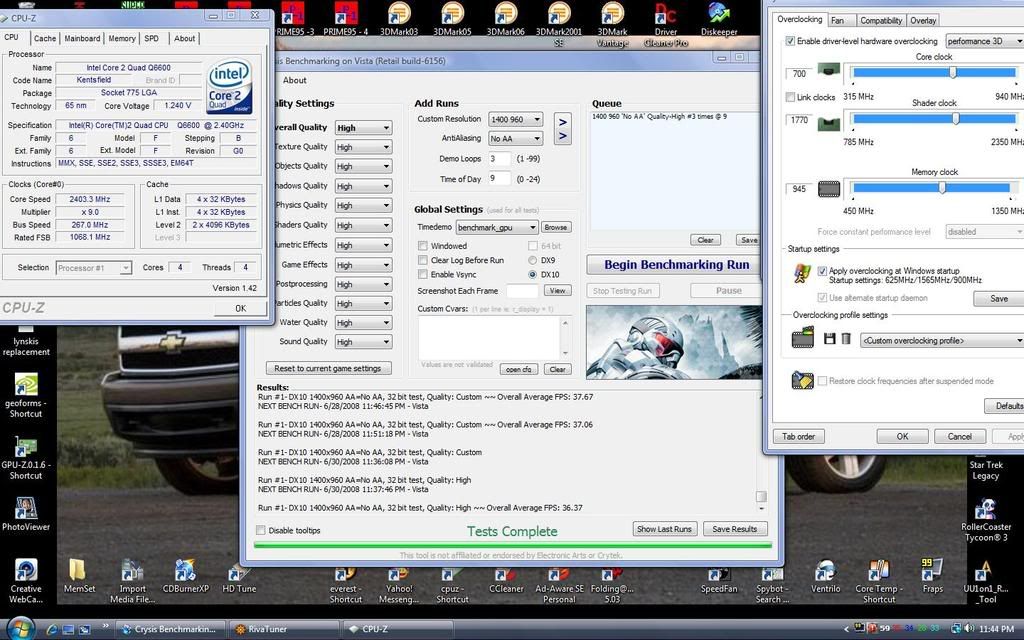Check the Windowed option

423,246
